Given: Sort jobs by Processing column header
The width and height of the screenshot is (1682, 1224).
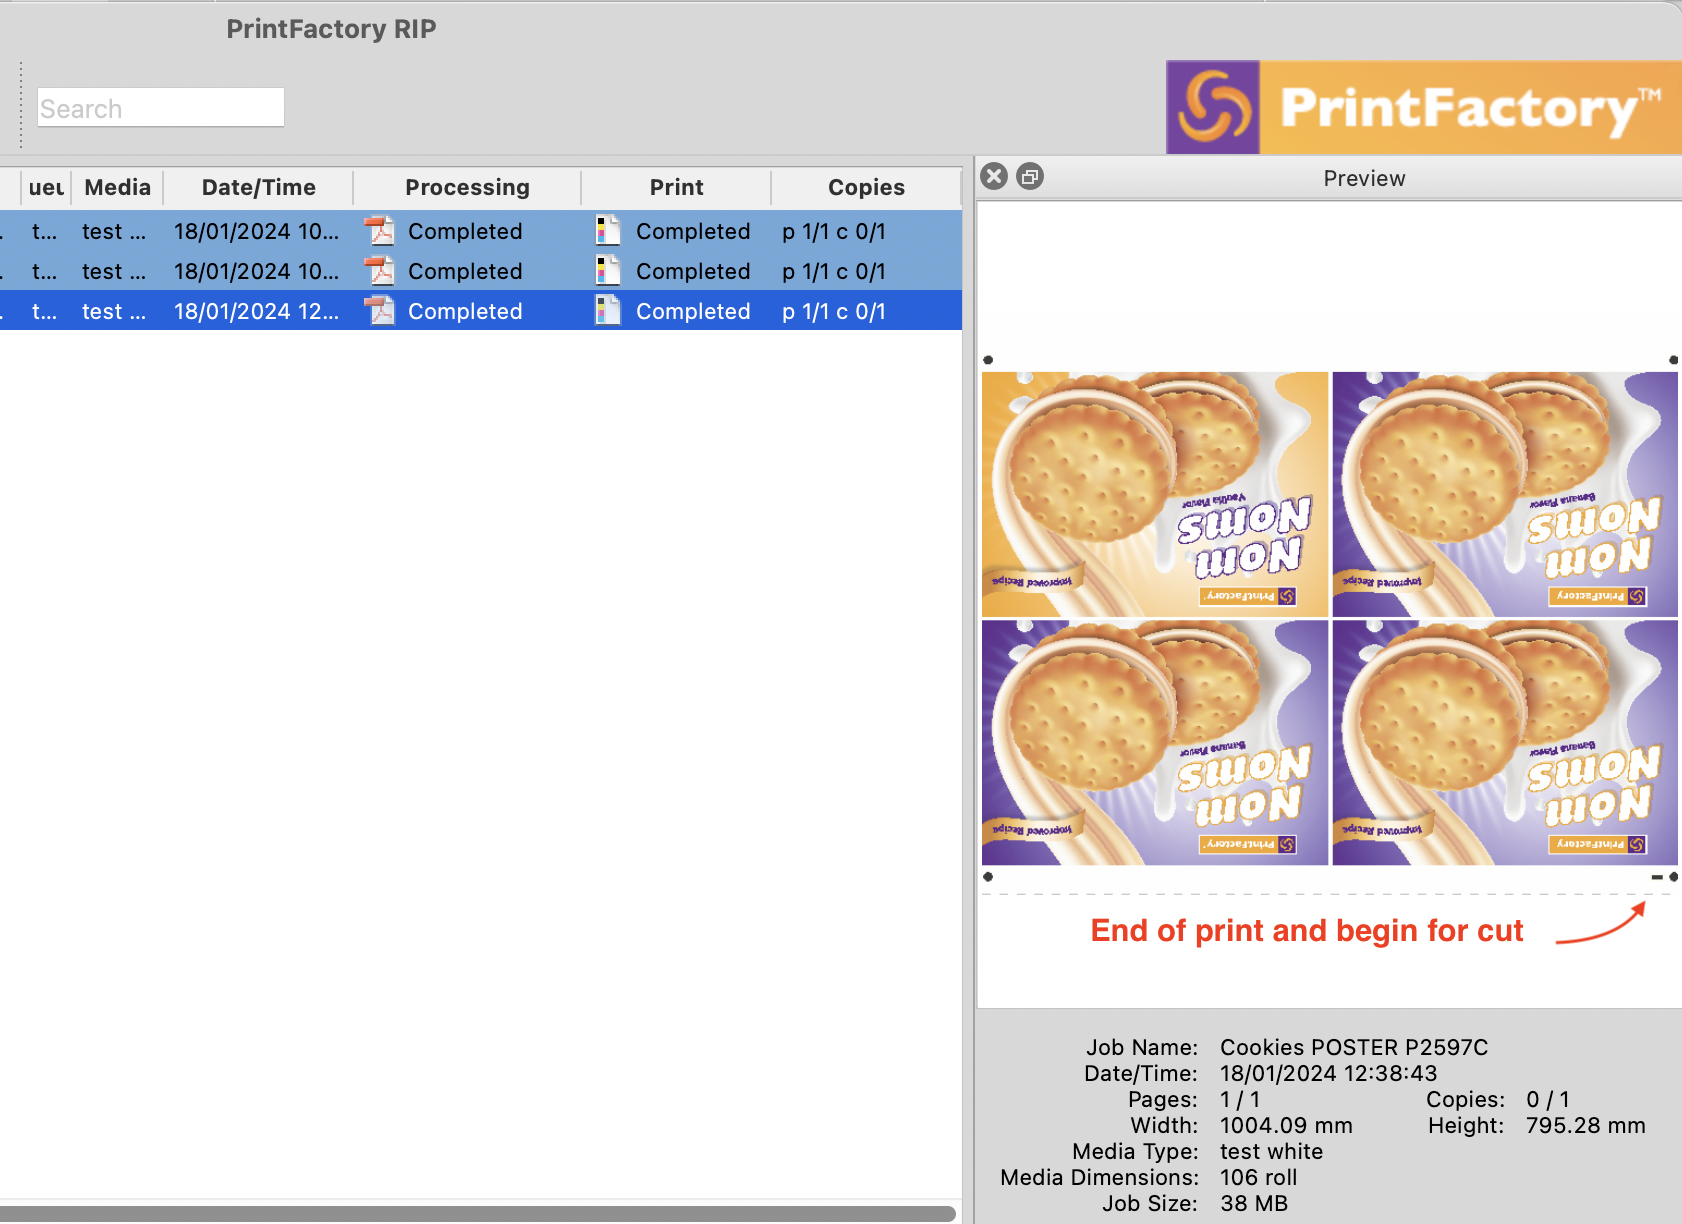Looking at the screenshot, I should point(467,187).
